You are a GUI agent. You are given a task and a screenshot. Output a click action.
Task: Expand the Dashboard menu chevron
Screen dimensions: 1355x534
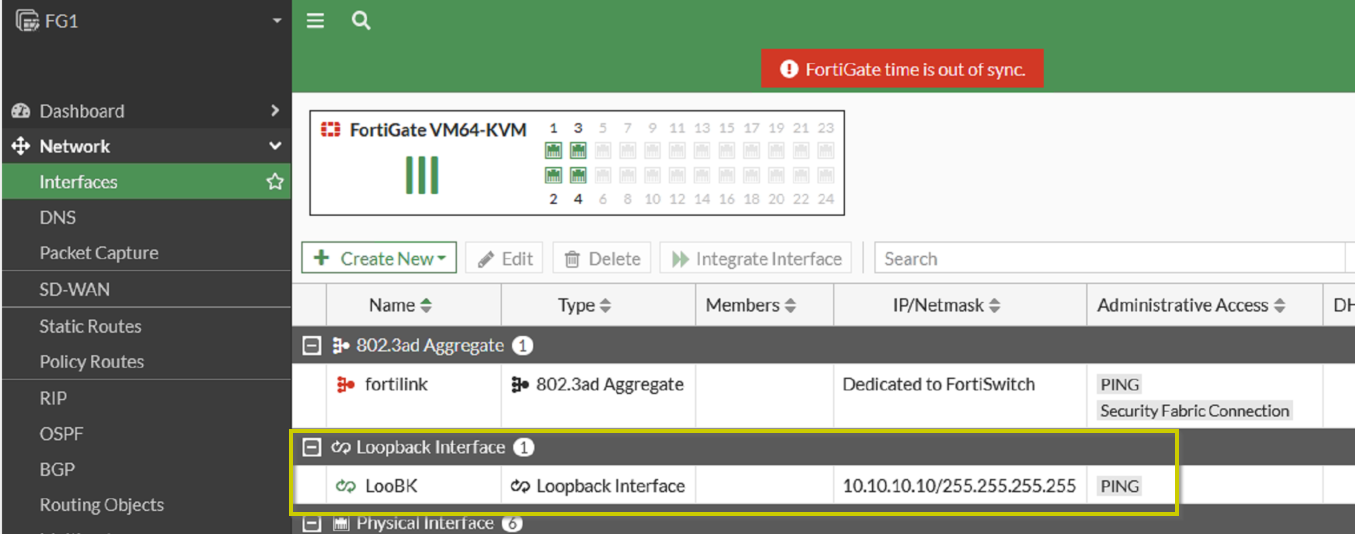tap(275, 111)
